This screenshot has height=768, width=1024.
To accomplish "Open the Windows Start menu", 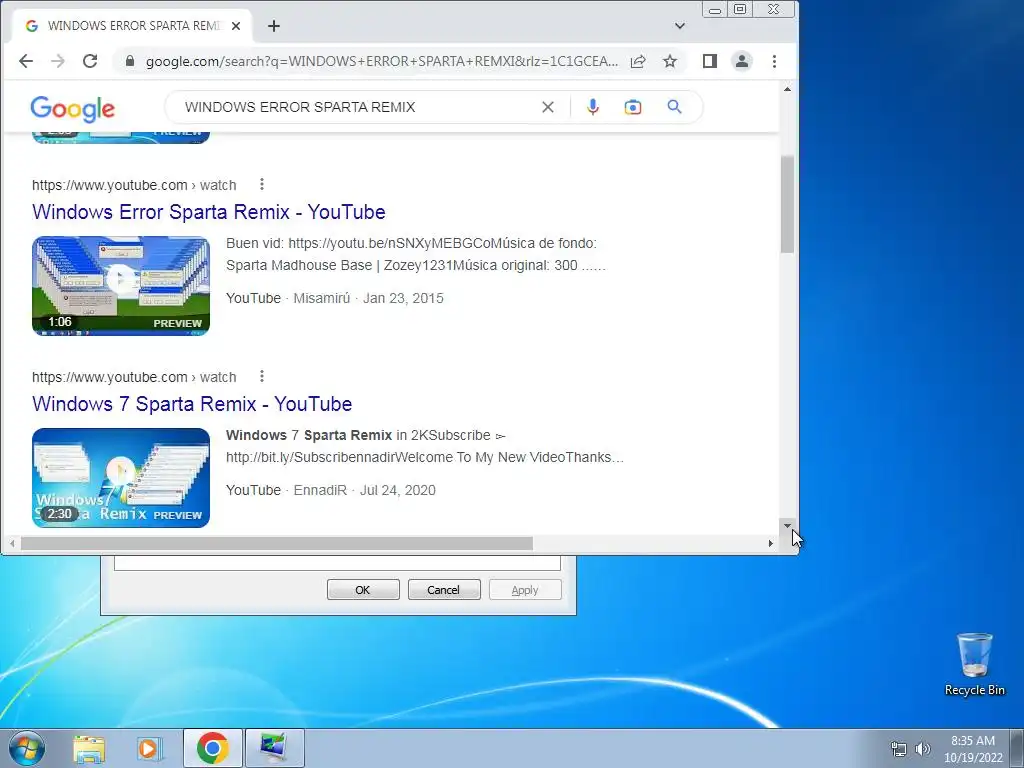I will tap(26, 748).
